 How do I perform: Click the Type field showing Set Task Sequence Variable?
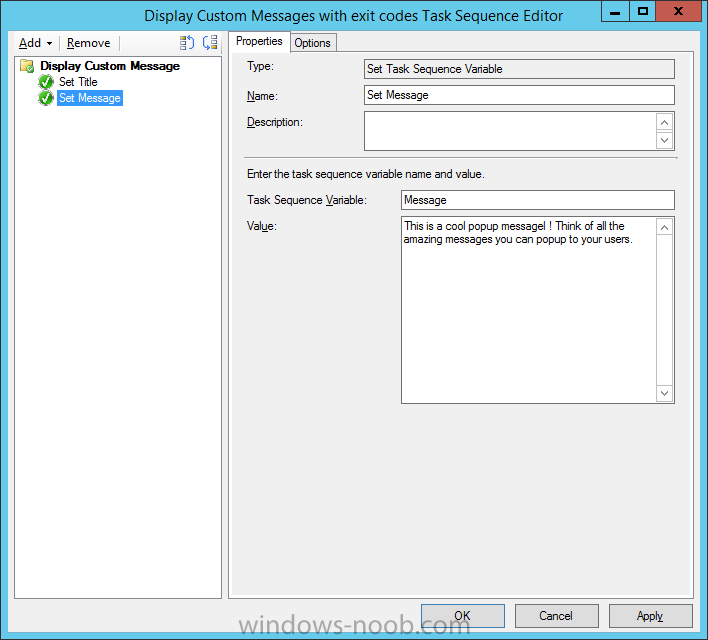coord(519,69)
